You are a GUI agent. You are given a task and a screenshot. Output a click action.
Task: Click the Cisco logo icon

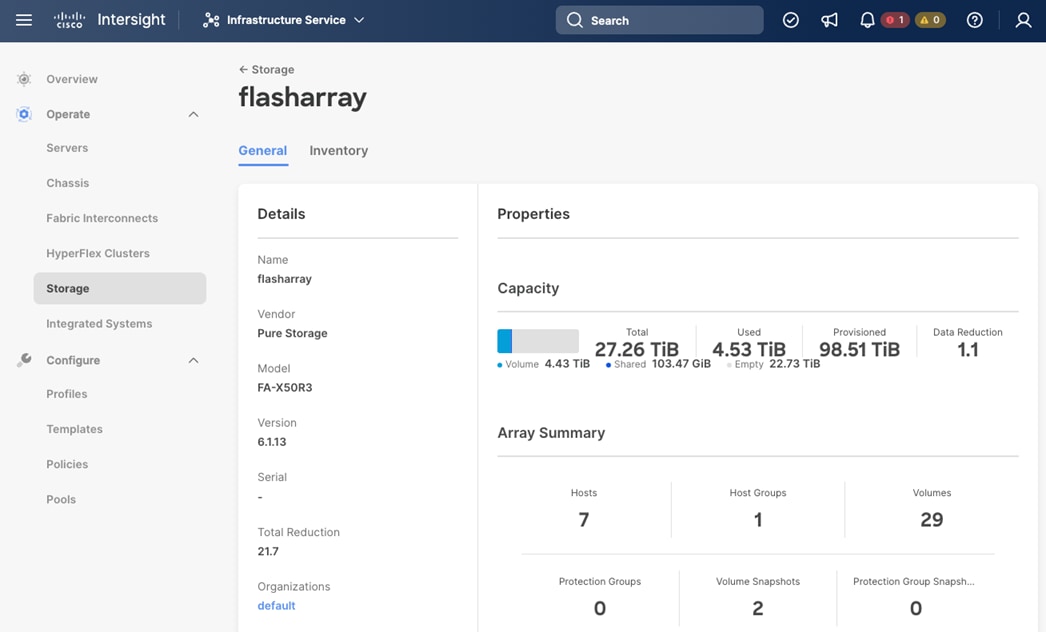(69, 20)
